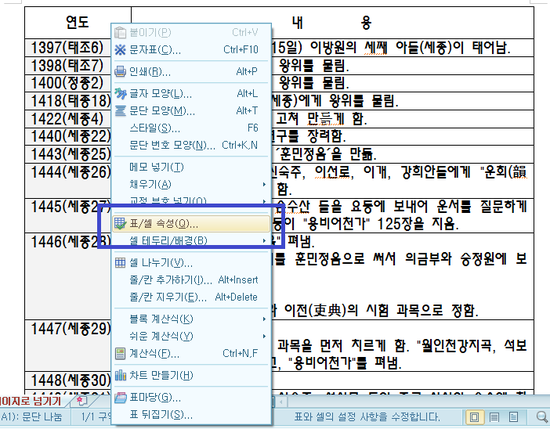This screenshot has height=429, width=550.
Task: Open 문자표 character map entry
Action: coord(191,50)
